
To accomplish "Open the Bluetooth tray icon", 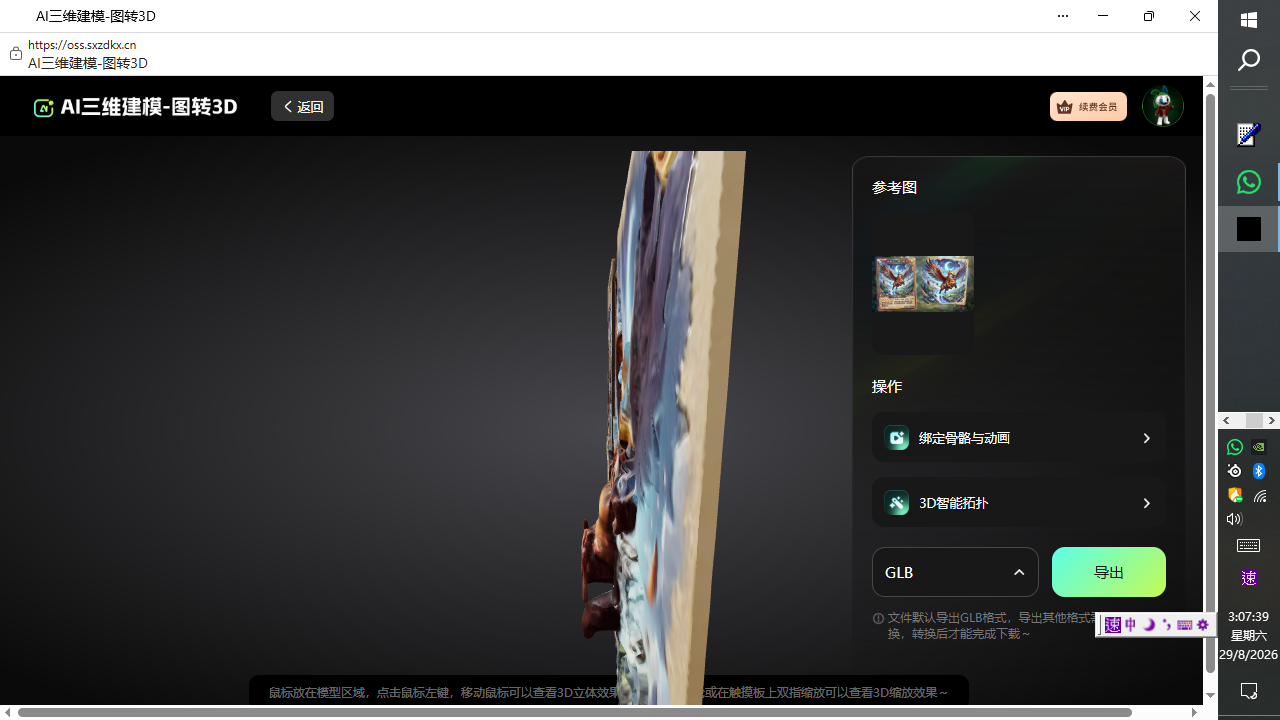I will (1260, 471).
